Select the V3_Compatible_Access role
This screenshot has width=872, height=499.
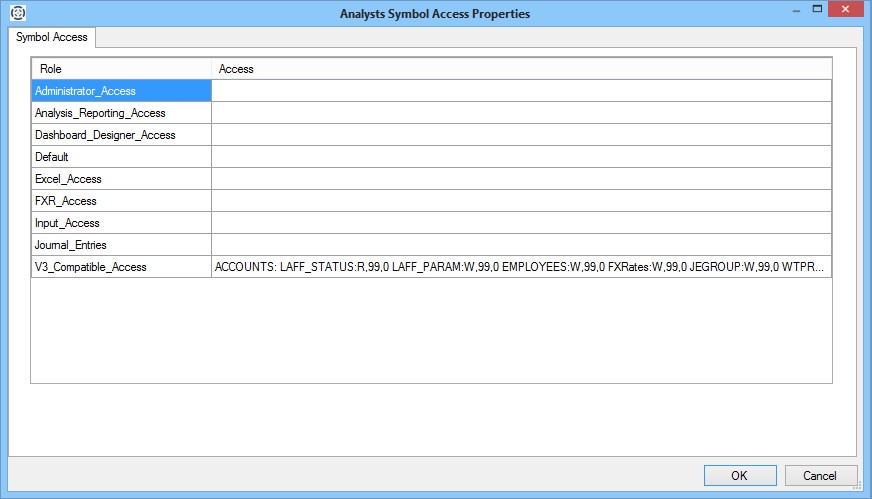[x=121, y=267]
